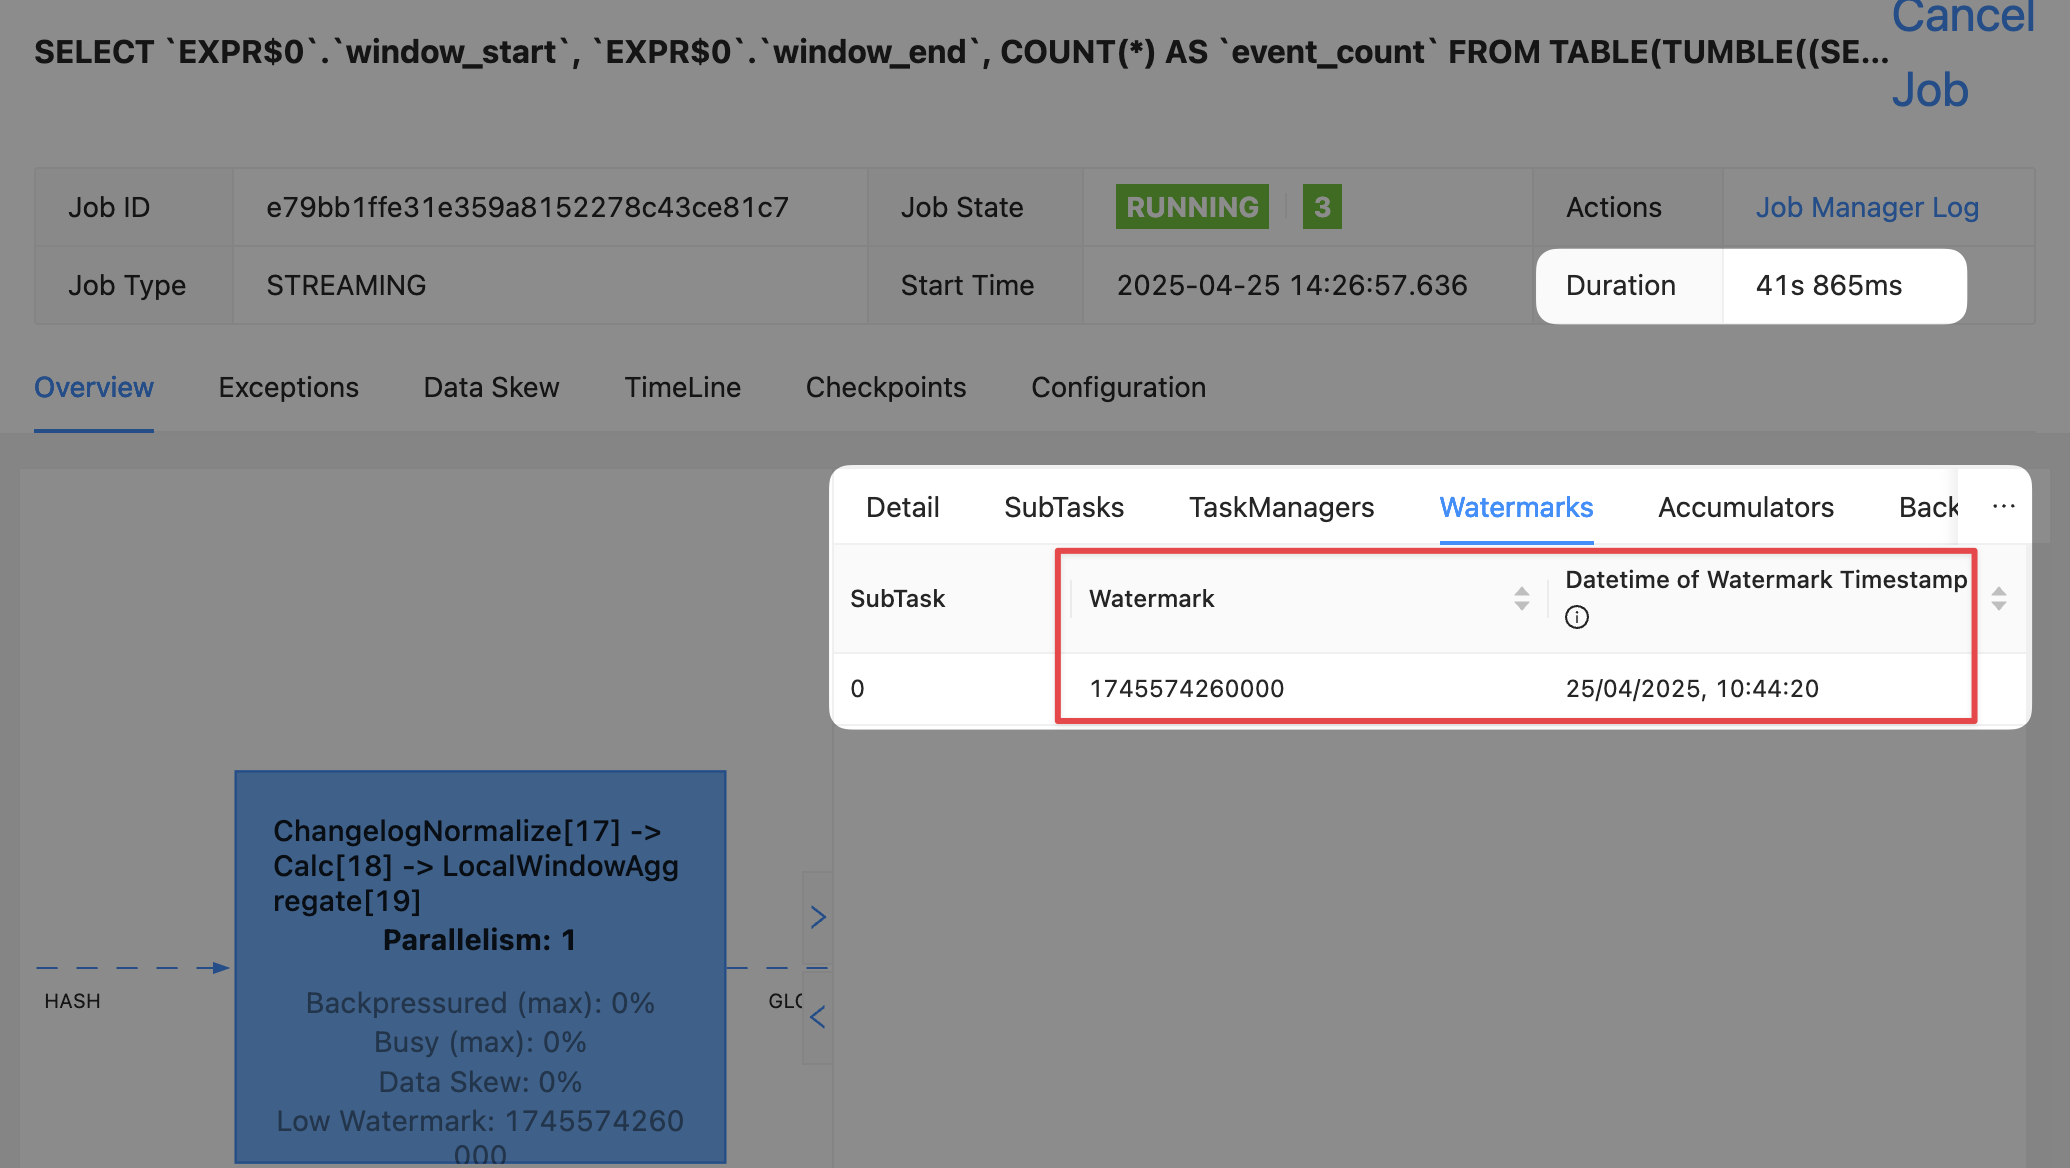The height and width of the screenshot is (1168, 2070).
Task: Open the Data Skew tab
Action: (x=491, y=387)
